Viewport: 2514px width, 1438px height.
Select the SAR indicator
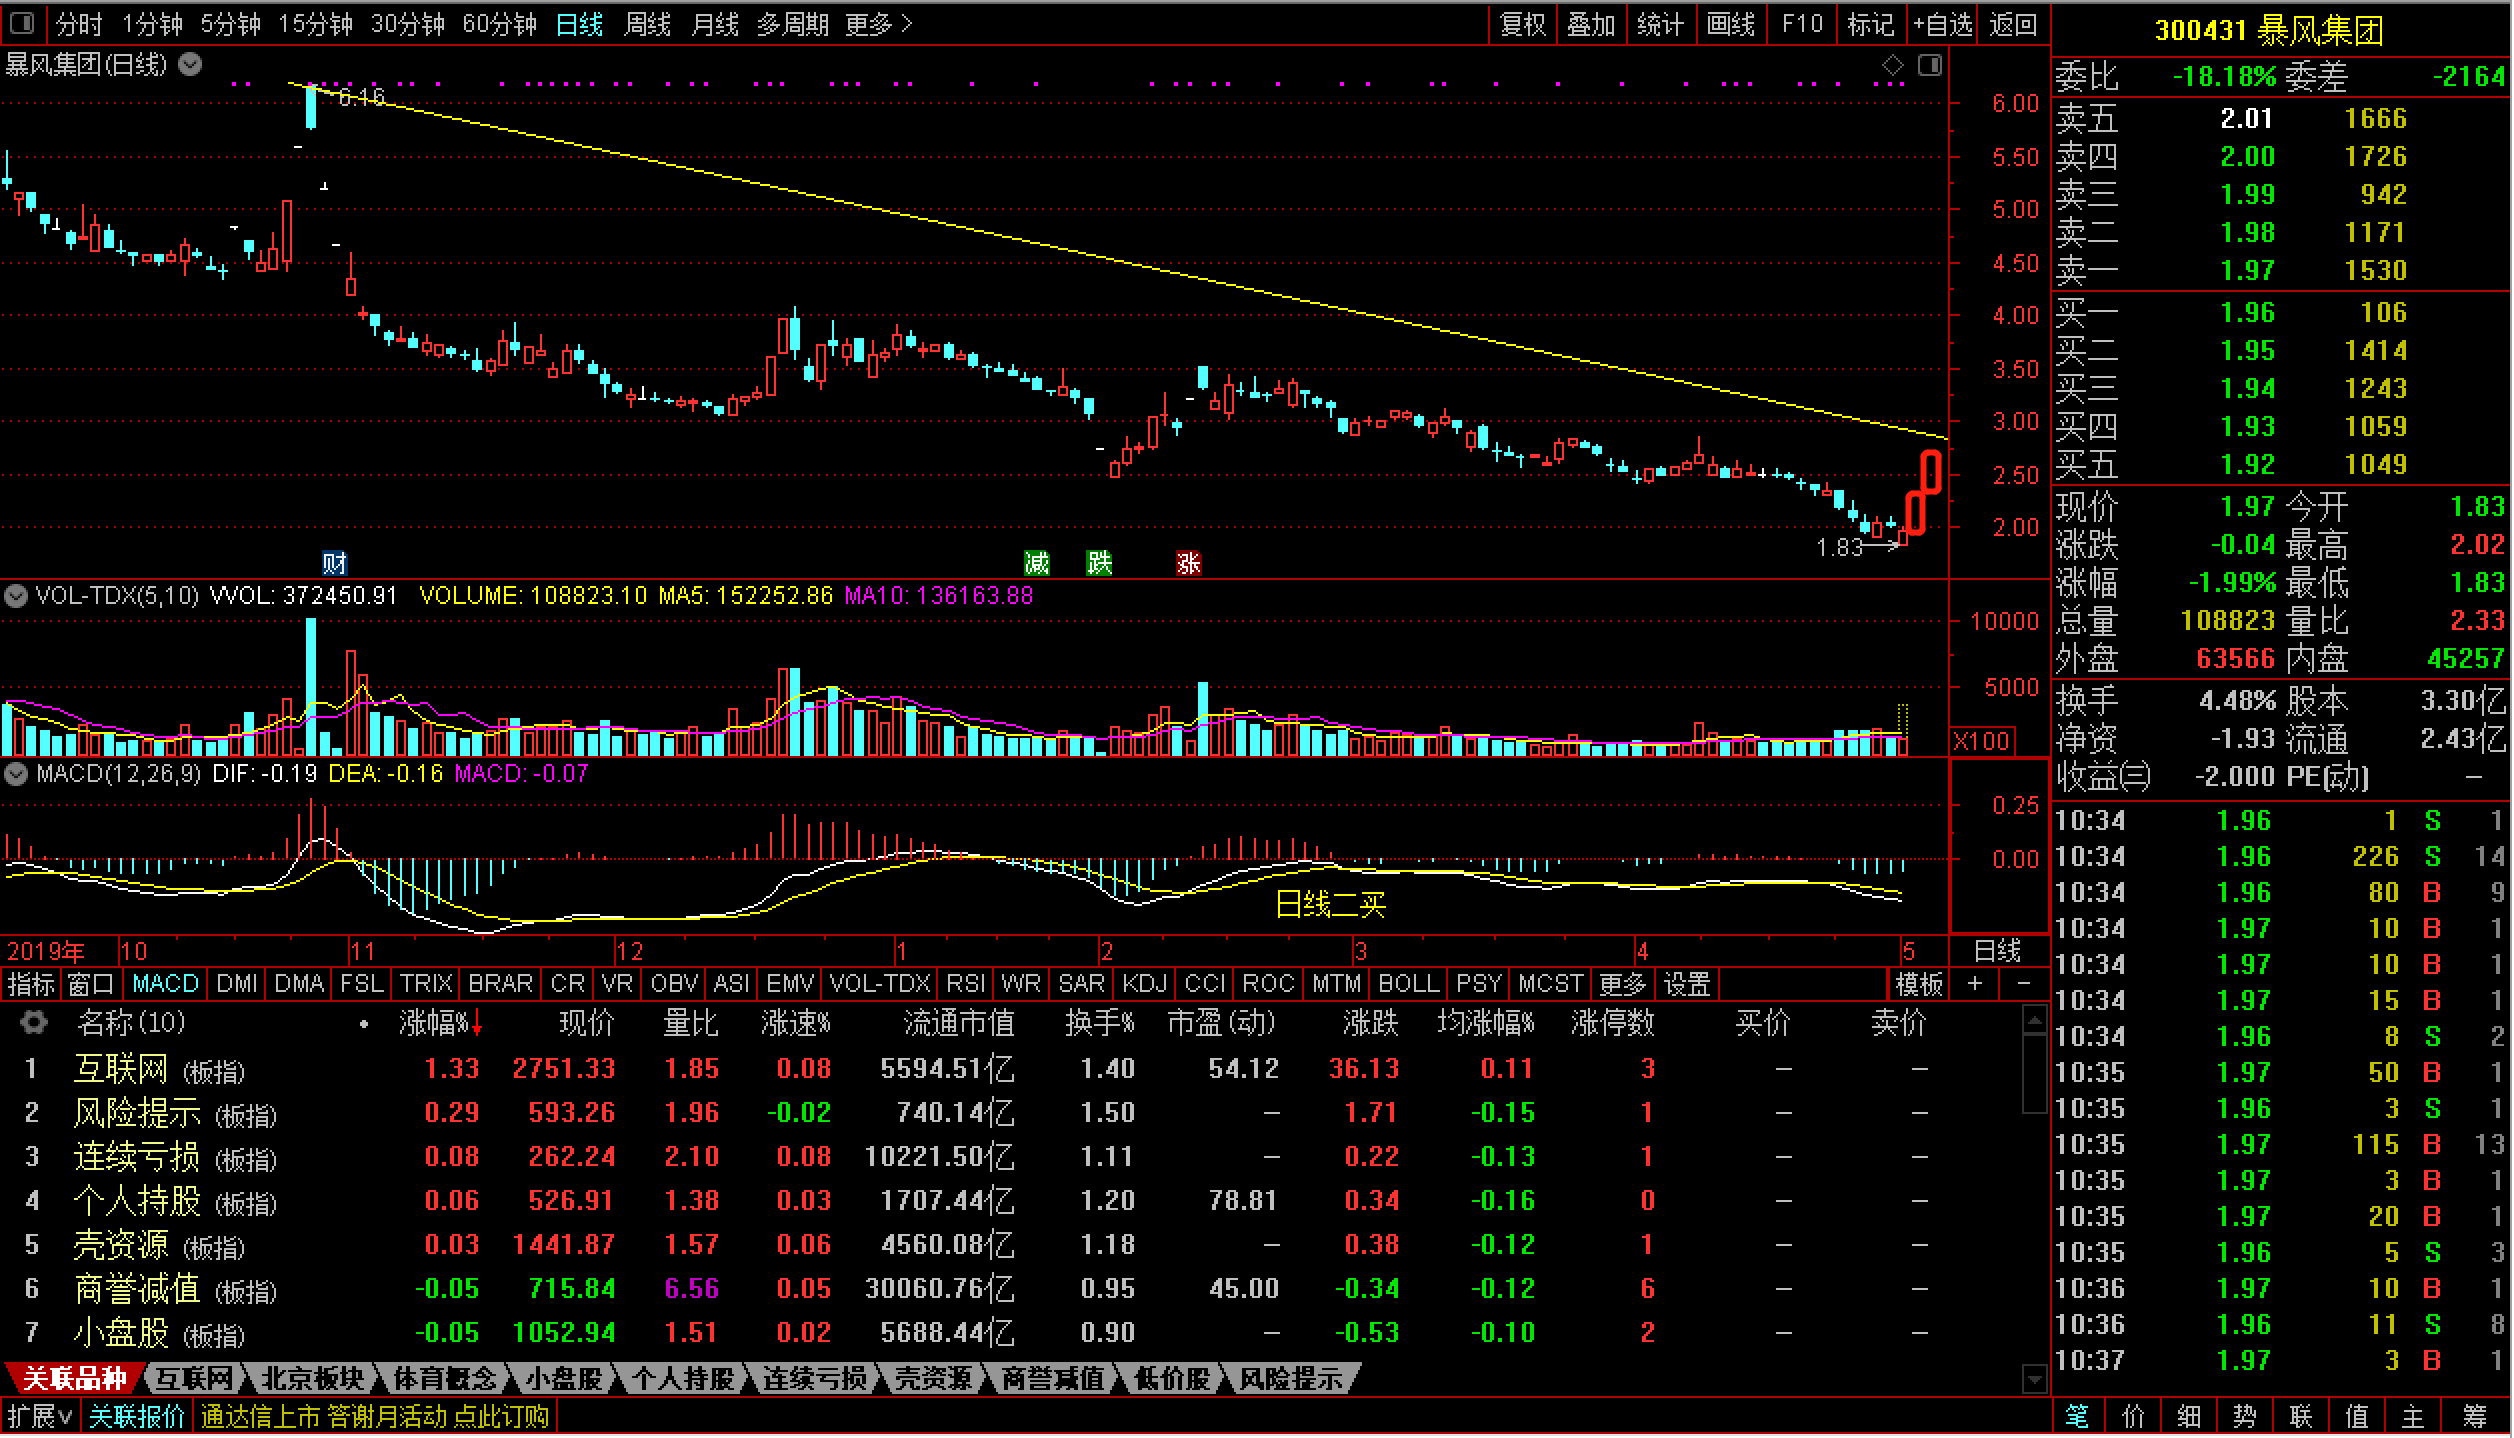coord(1081,984)
